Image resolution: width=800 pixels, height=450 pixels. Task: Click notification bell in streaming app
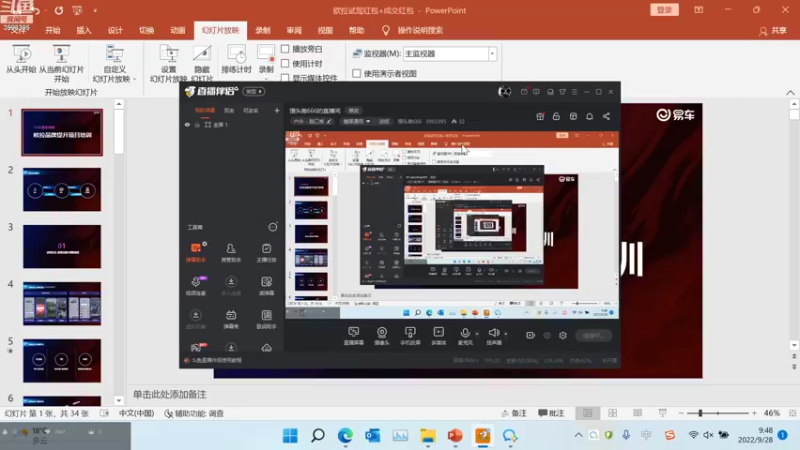click(589, 116)
